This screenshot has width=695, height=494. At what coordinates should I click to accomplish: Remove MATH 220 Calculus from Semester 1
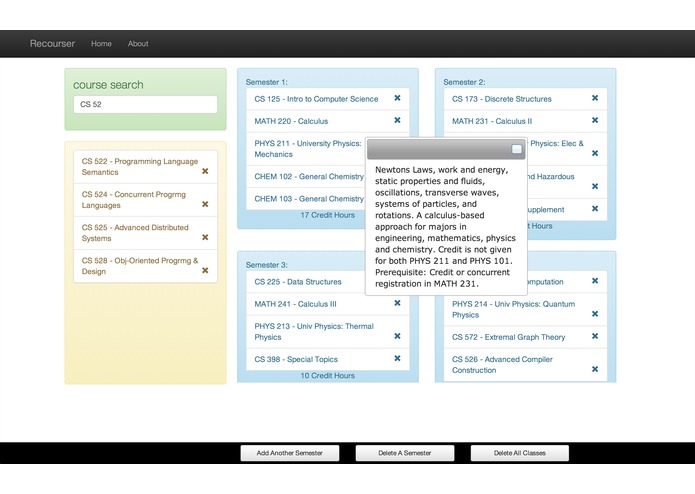pyautogui.click(x=397, y=120)
